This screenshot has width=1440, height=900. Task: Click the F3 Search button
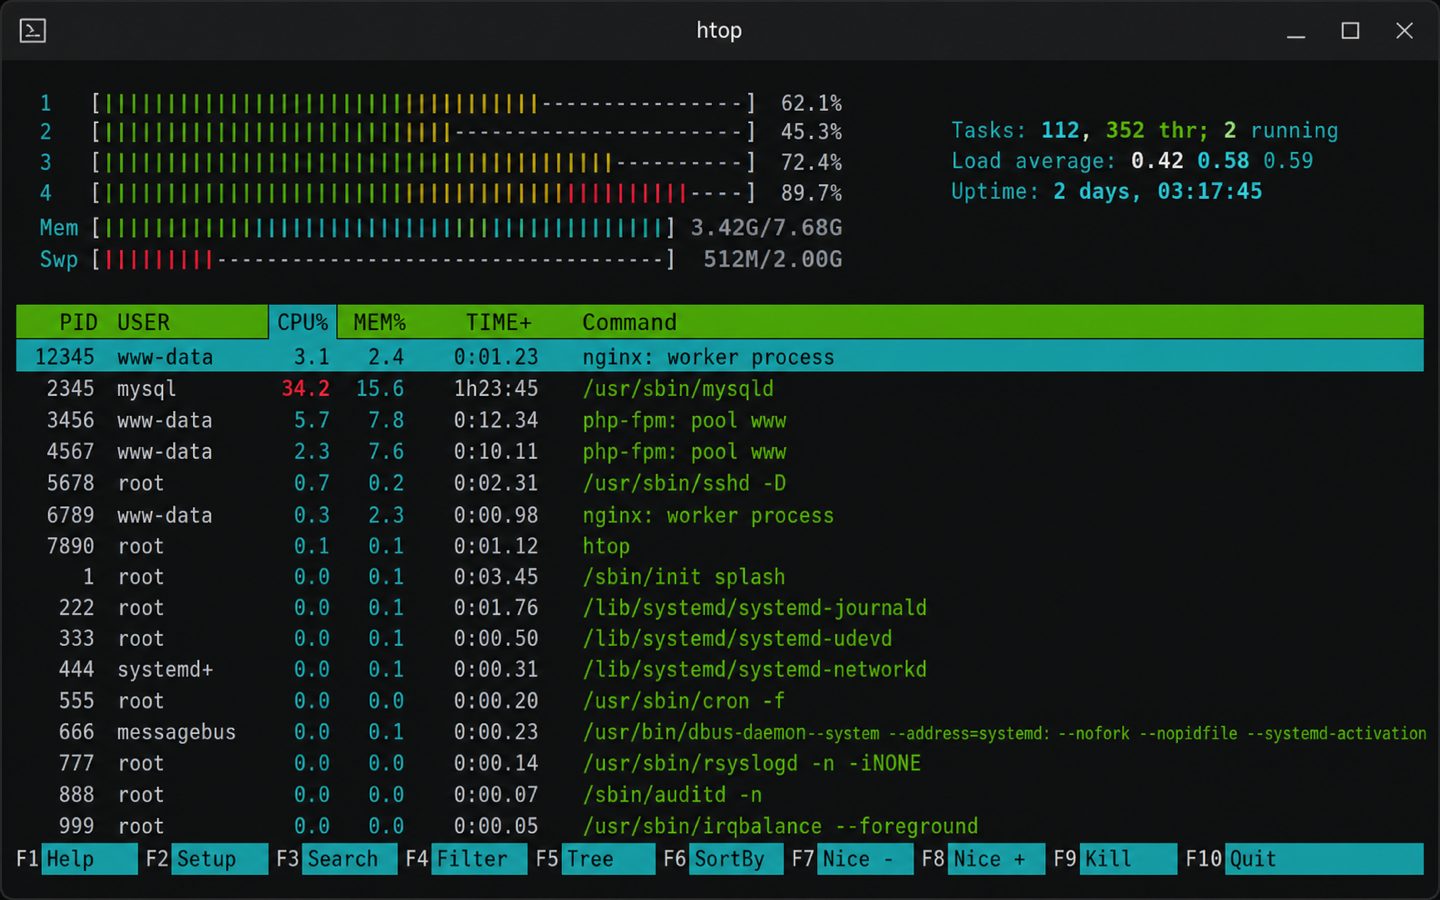coord(337,859)
